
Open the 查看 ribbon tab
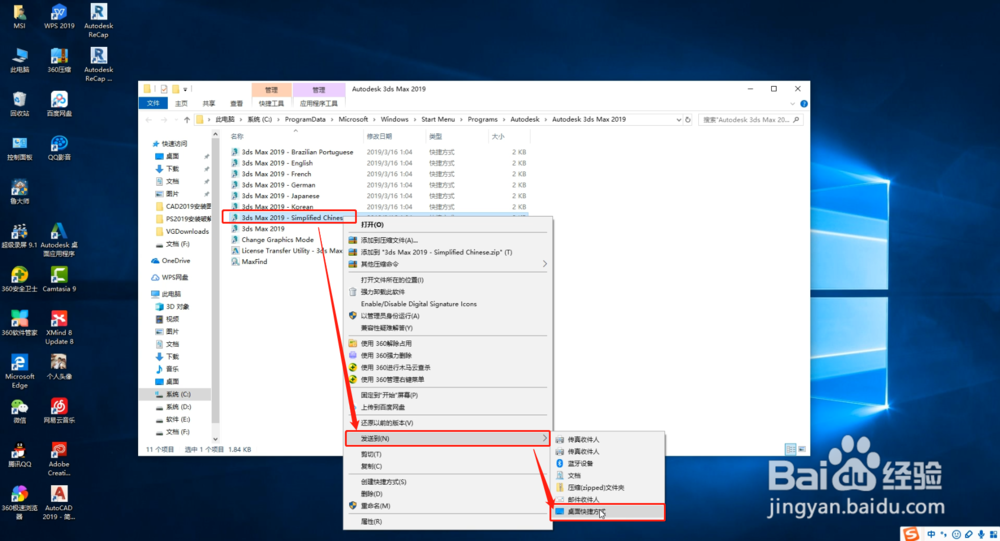click(x=236, y=103)
